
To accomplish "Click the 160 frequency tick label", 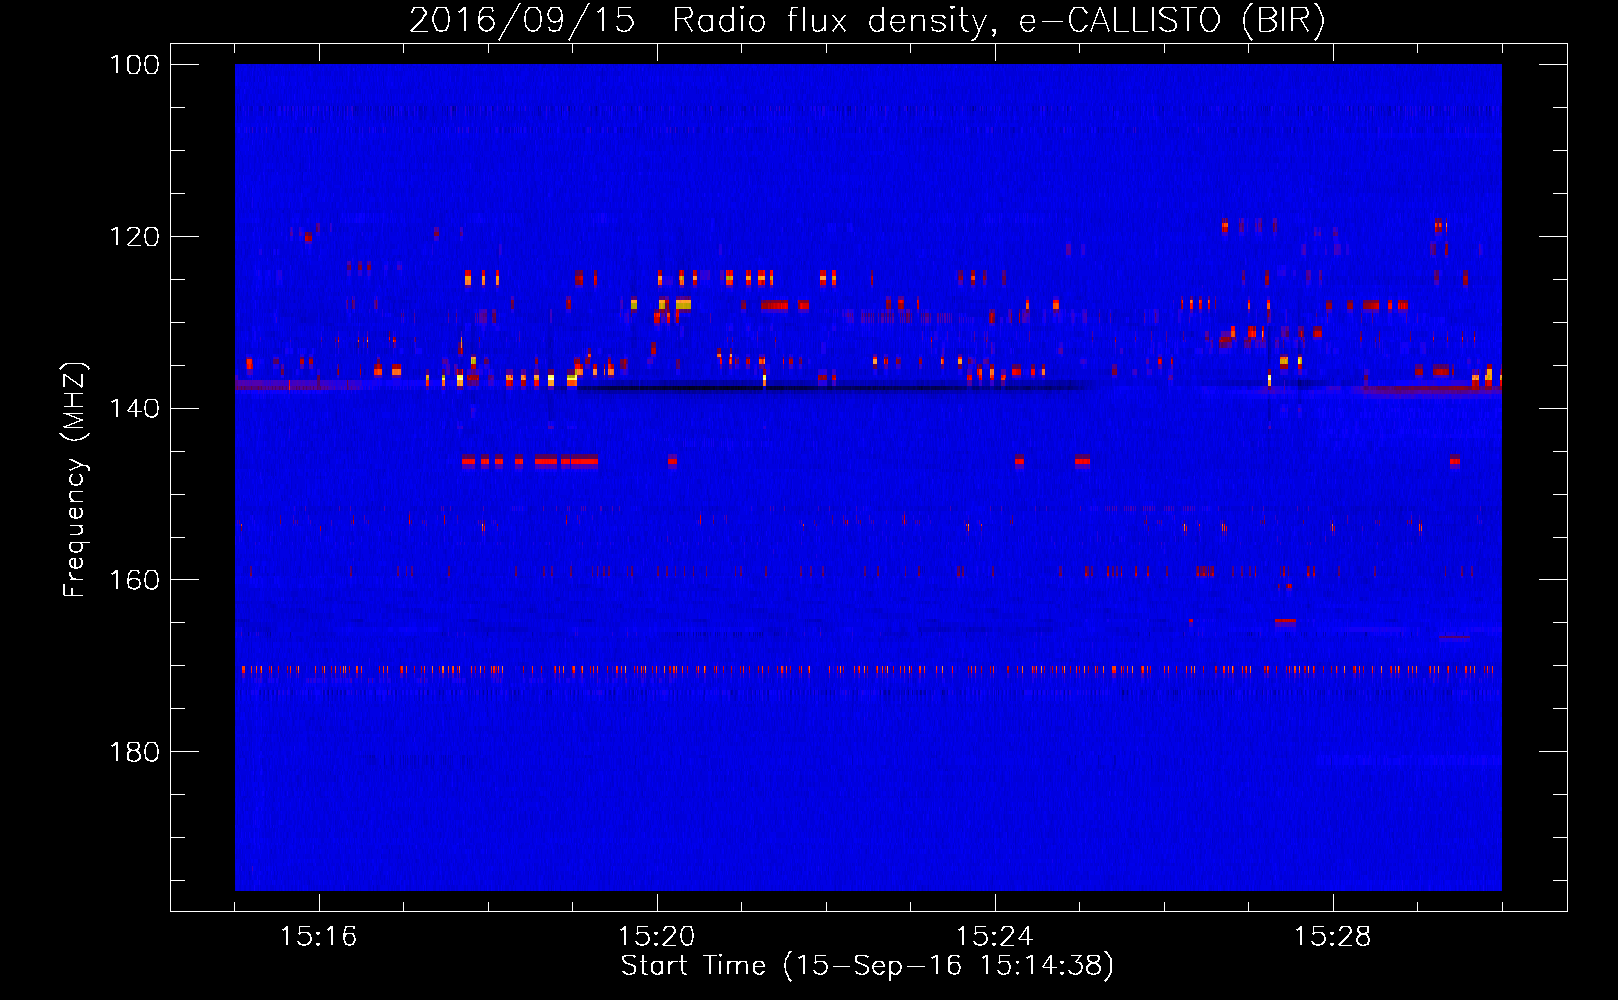I will [x=134, y=580].
